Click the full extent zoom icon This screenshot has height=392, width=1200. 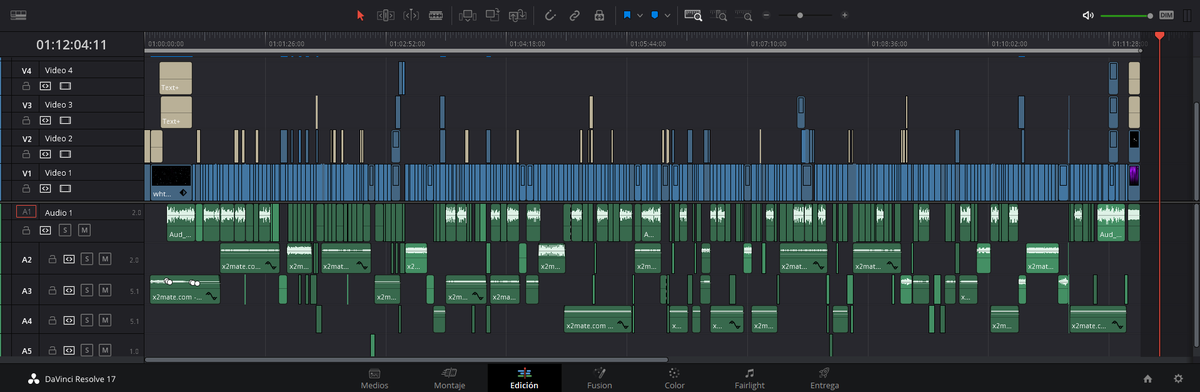pyautogui.click(x=694, y=15)
